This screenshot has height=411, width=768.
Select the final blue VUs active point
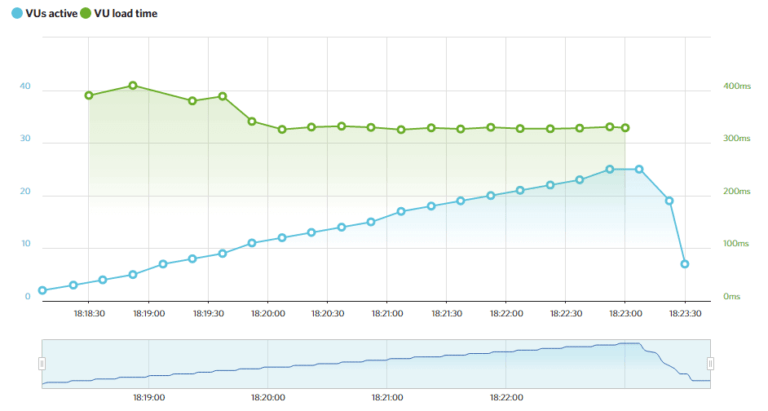[x=685, y=264]
